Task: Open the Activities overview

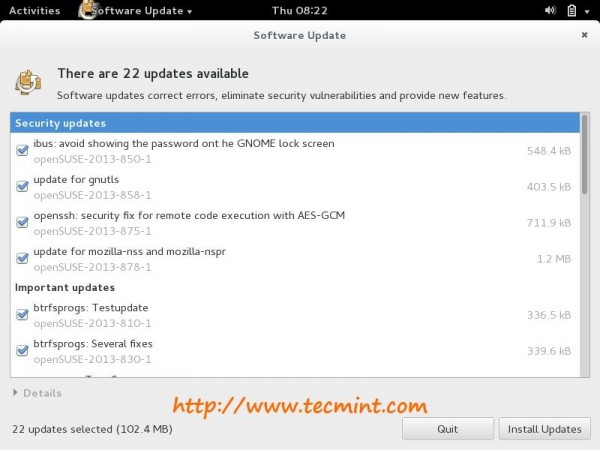Action: pos(33,11)
